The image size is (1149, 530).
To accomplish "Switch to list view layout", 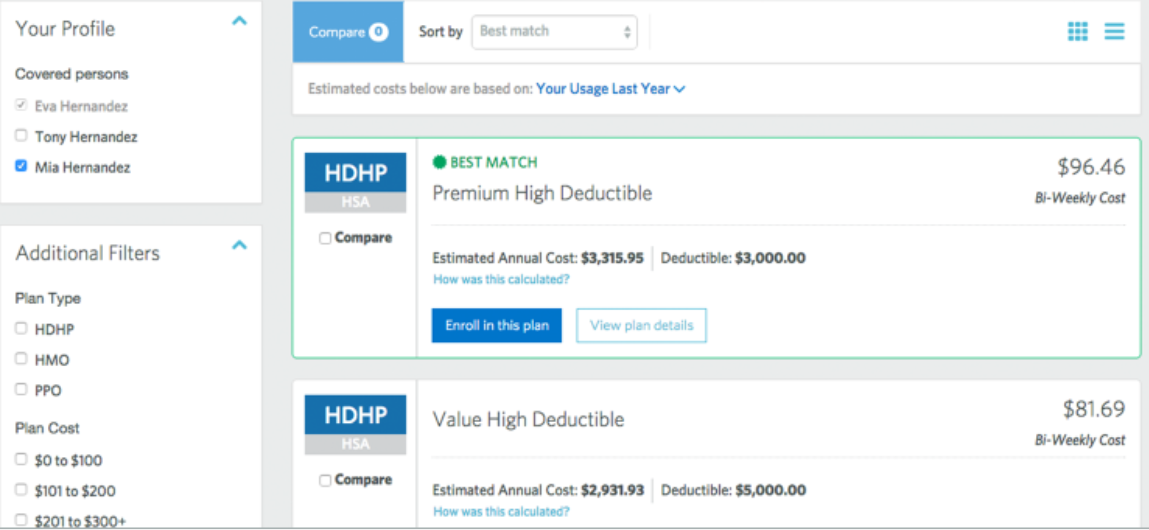I will coord(1114,32).
